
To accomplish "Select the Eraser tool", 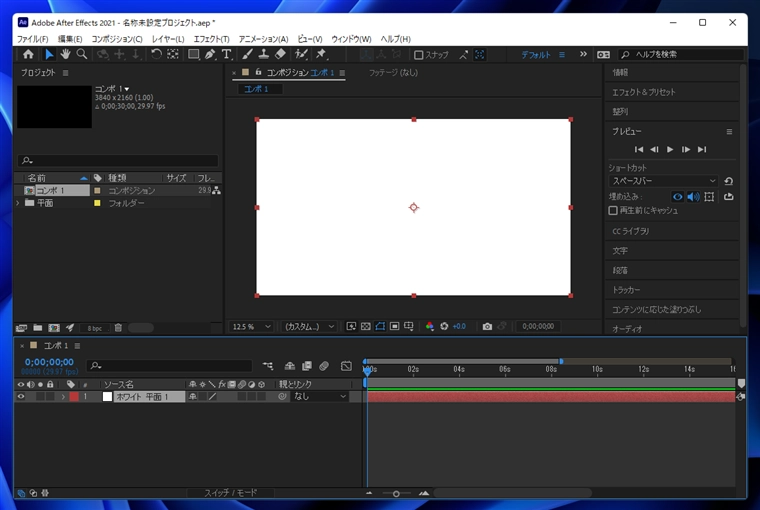I will 280,54.
